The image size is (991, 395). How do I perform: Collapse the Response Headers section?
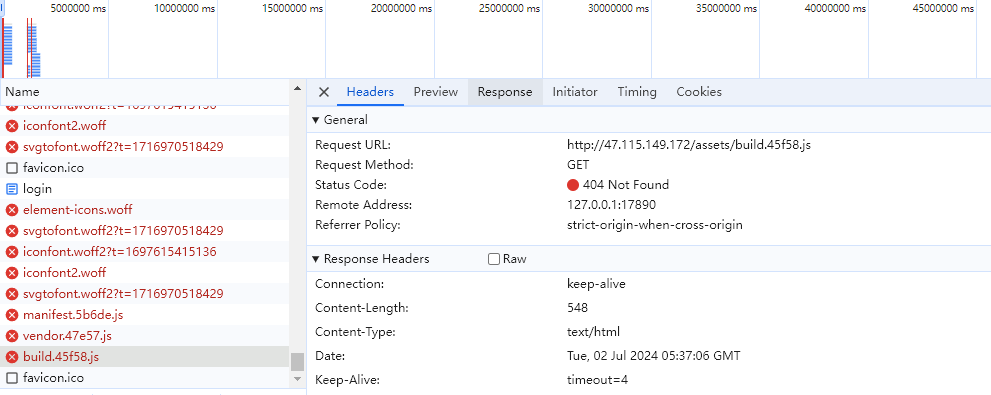pyautogui.click(x=316, y=259)
